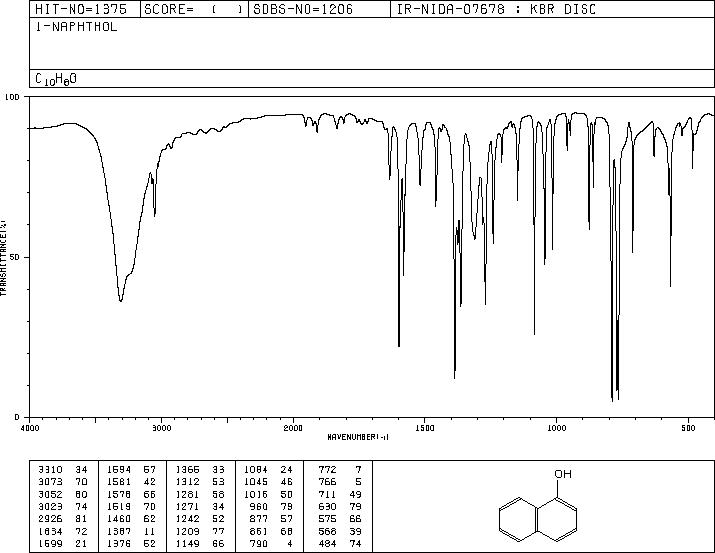715x553 pixels.
Task: Click the 500 wavenumber axis label
Action: [x=689, y=428]
